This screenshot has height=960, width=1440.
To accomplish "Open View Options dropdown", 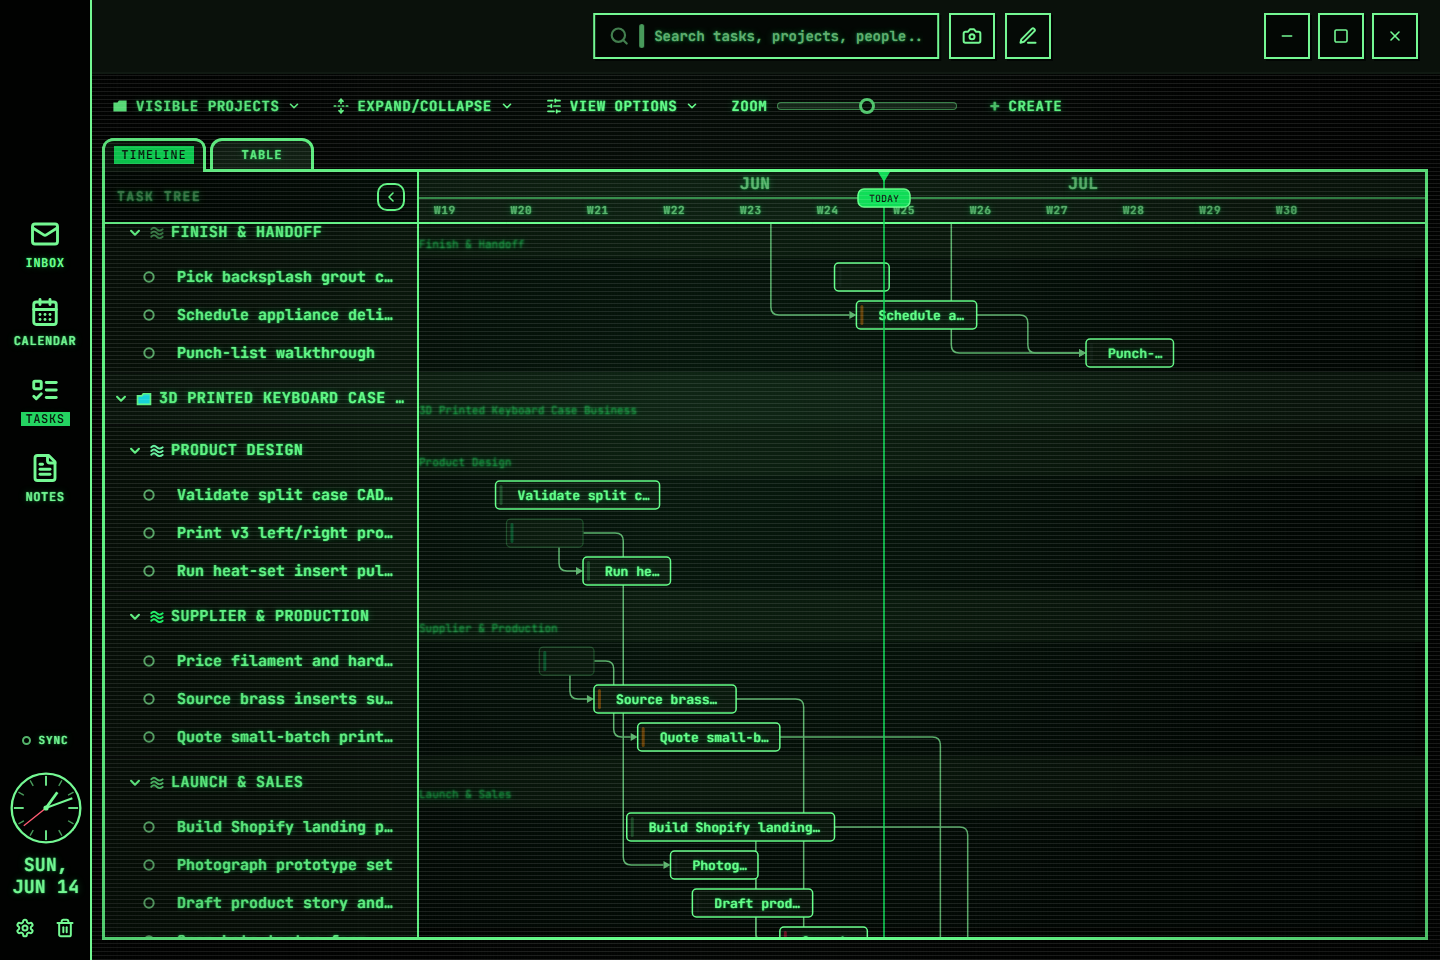I will click(622, 106).
